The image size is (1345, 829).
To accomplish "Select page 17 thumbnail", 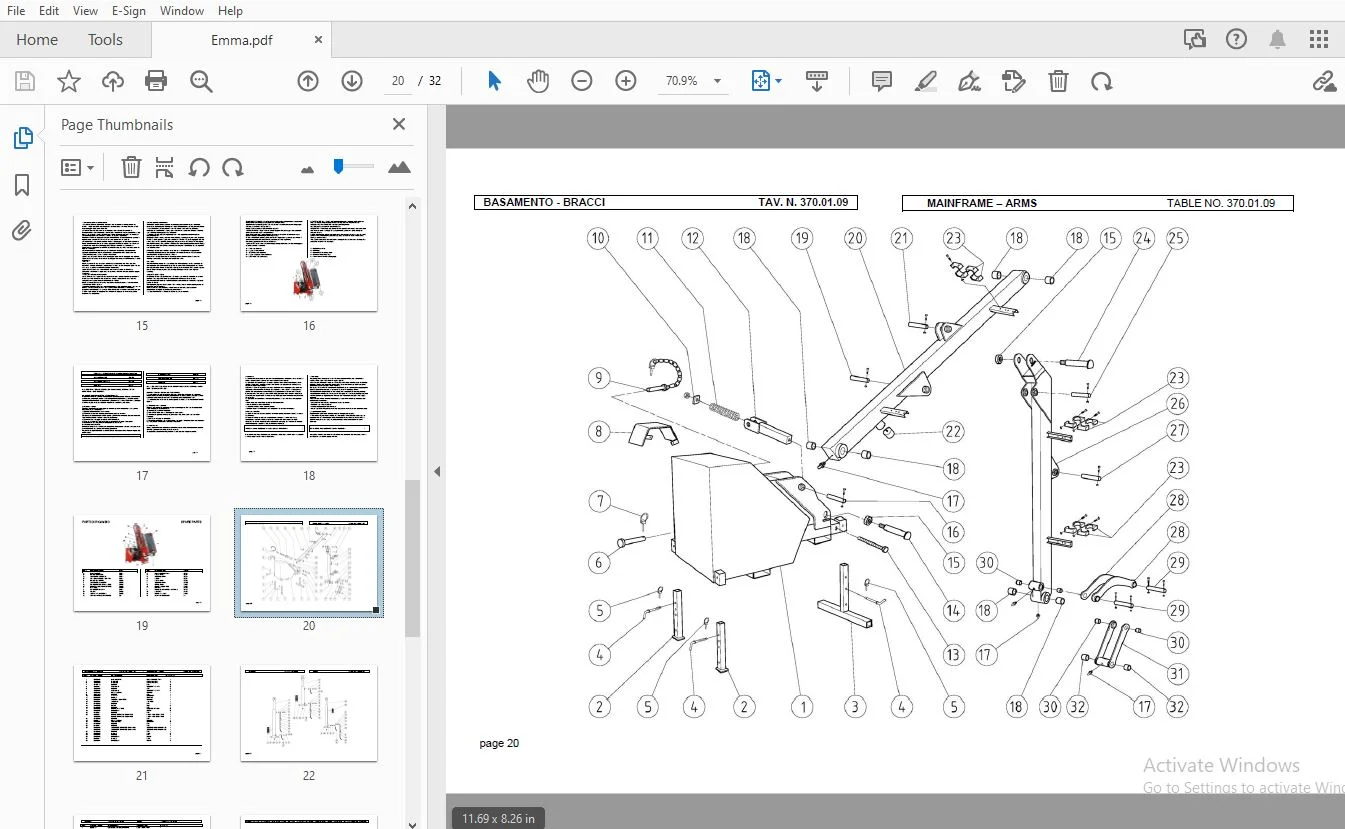I will (x=142, y=413).
